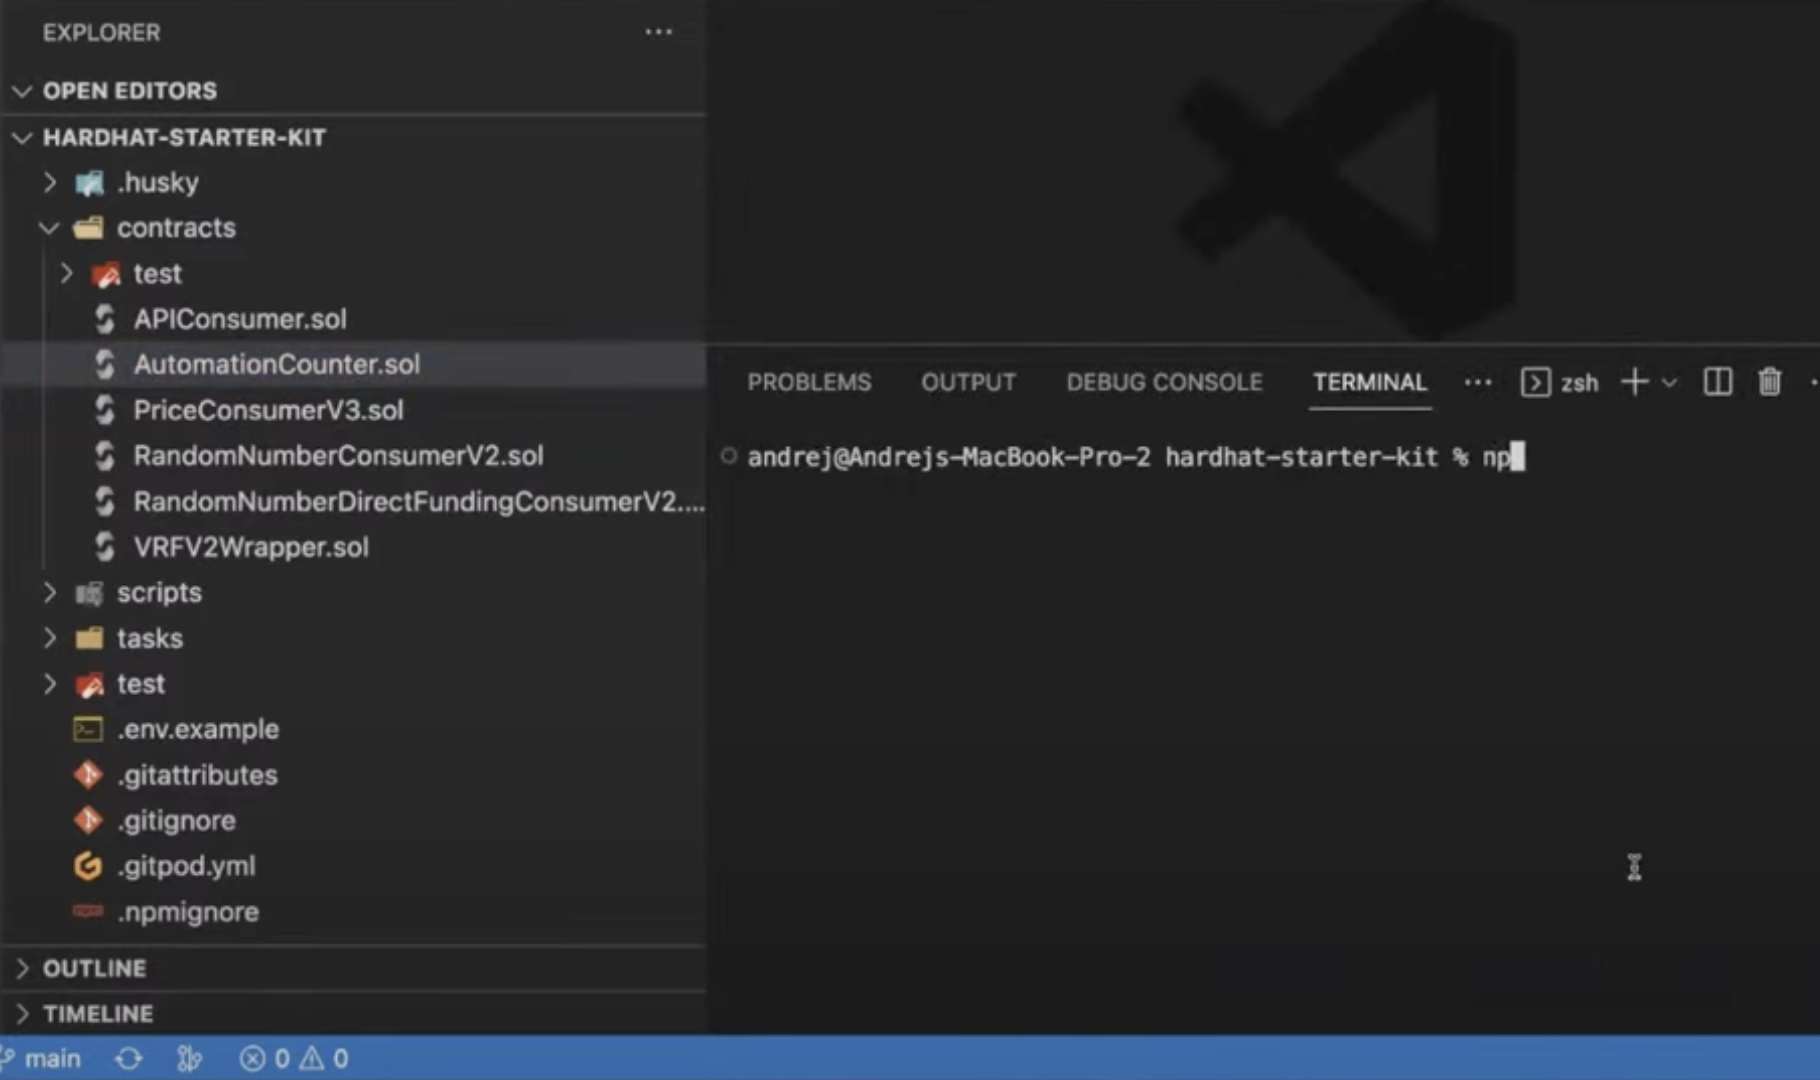Click the Solidity icon beside RandomNumberConsumerV2.sol
1820x1080 pixels.
coord(105,456)
